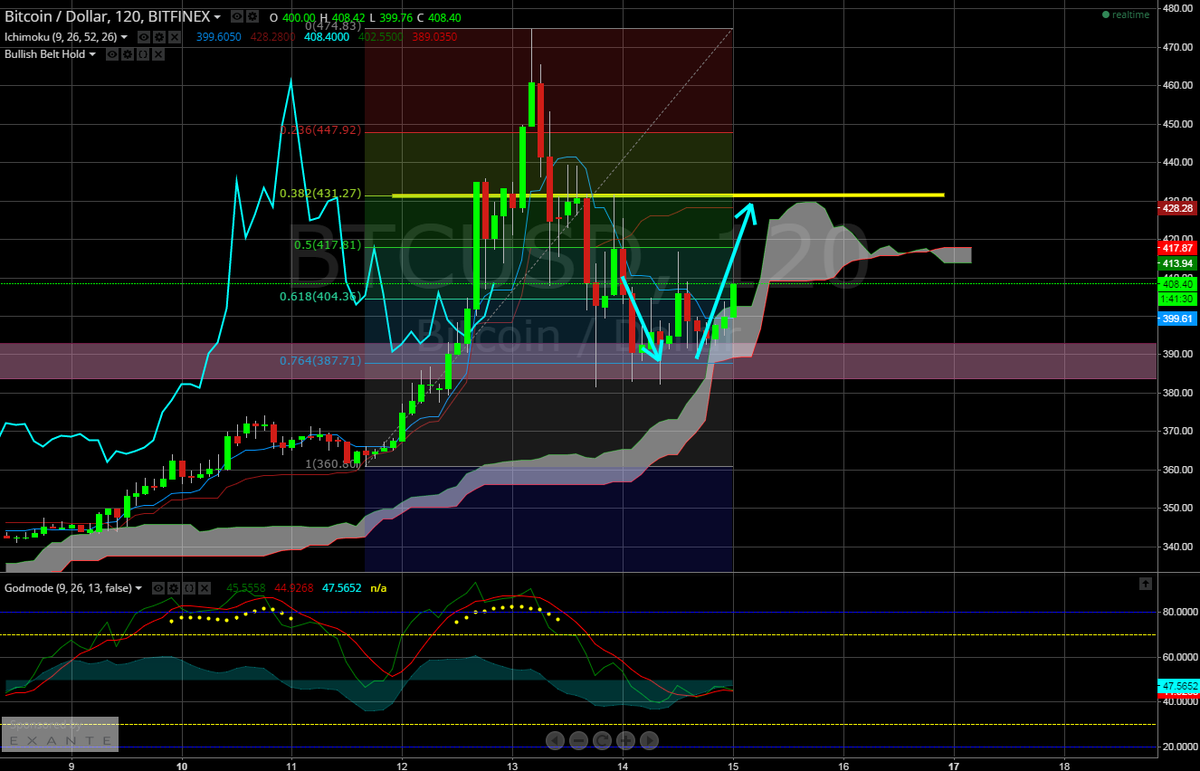Image resolution: width=1200 pixels, height=771 pixels.
Task: Select the red 428.28 price label on axis
Action: pos(1177,208)
